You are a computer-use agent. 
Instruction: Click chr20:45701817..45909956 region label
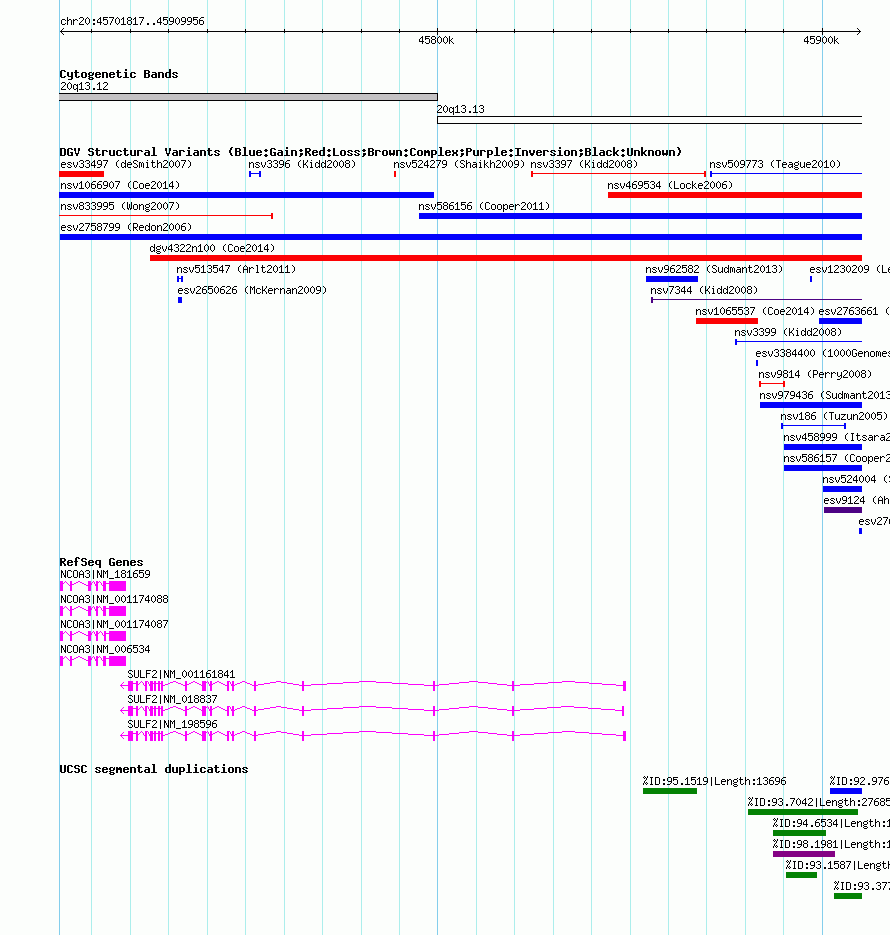[132, 21]
